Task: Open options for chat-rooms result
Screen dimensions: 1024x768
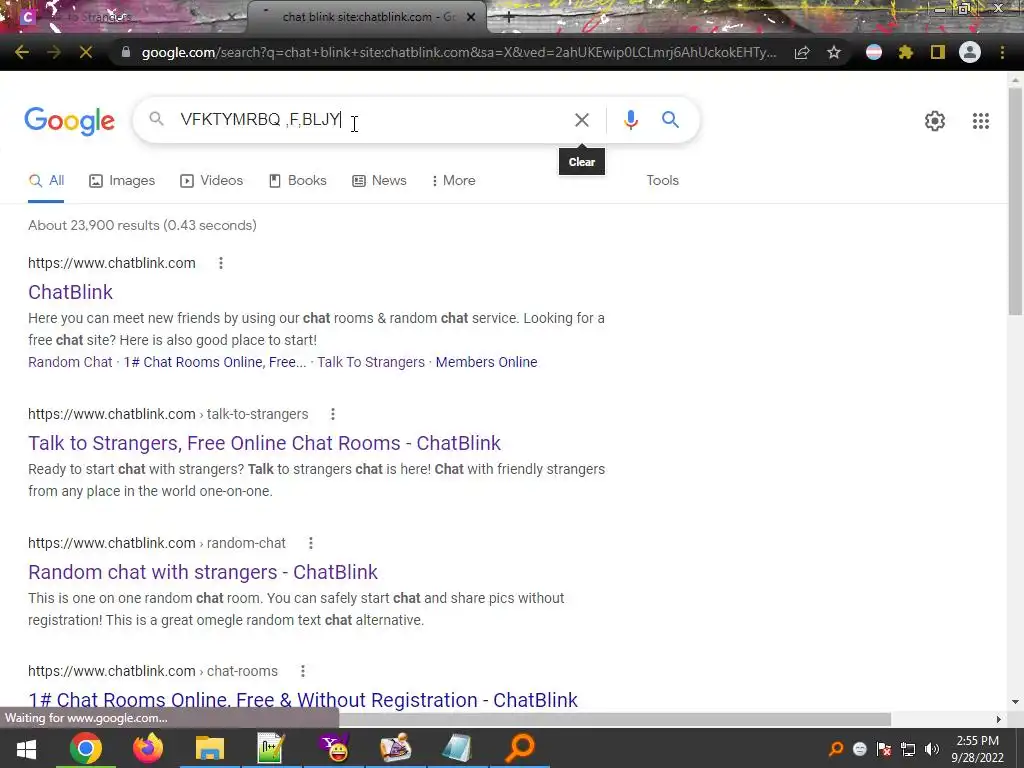Action: 302,671
